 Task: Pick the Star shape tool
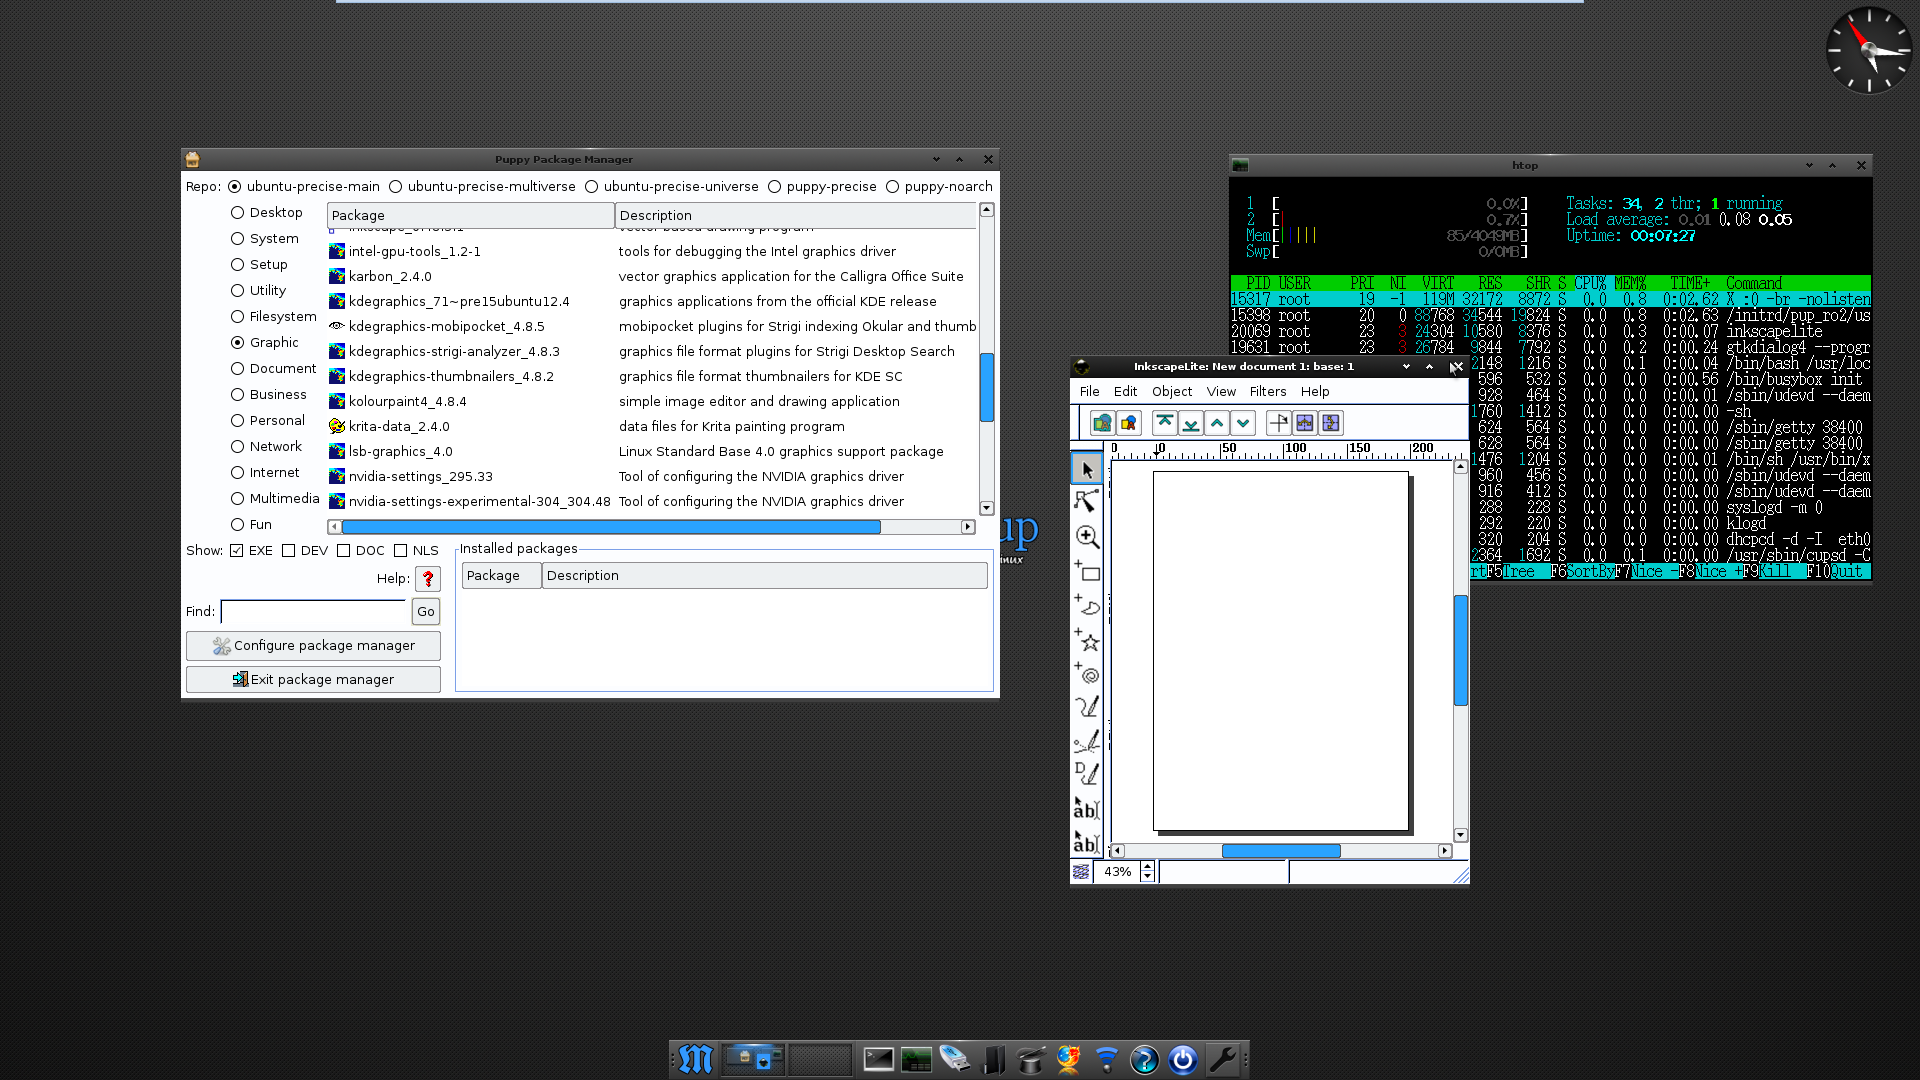point(1087,640)
